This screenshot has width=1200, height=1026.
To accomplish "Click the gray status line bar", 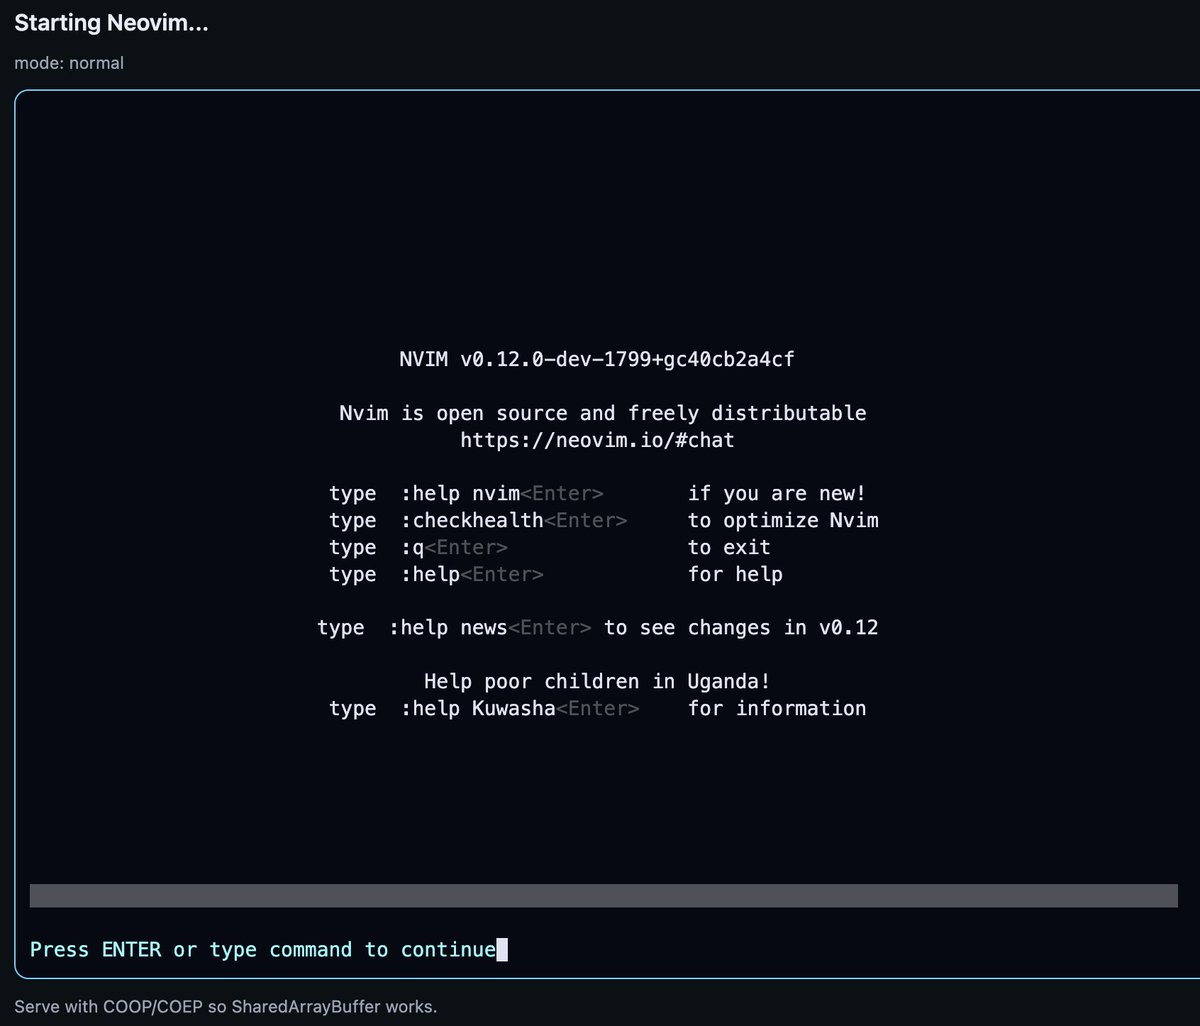I will [604, 896].
